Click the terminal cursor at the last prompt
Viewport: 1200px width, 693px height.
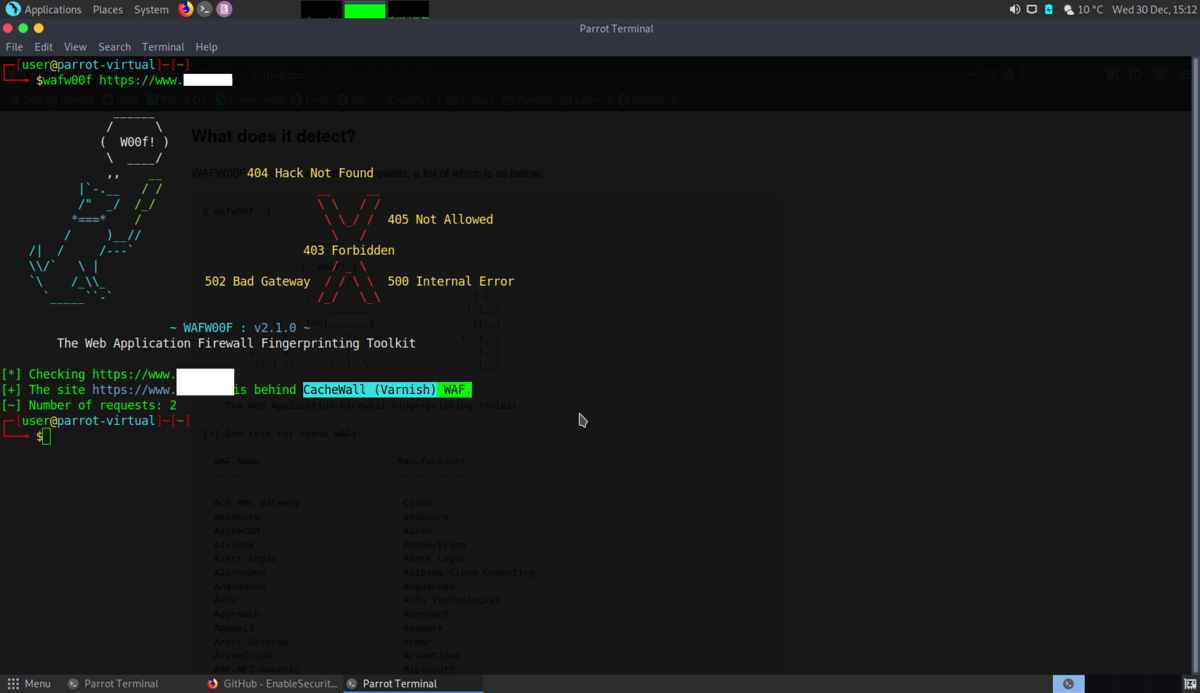click(x=46, y=436)
